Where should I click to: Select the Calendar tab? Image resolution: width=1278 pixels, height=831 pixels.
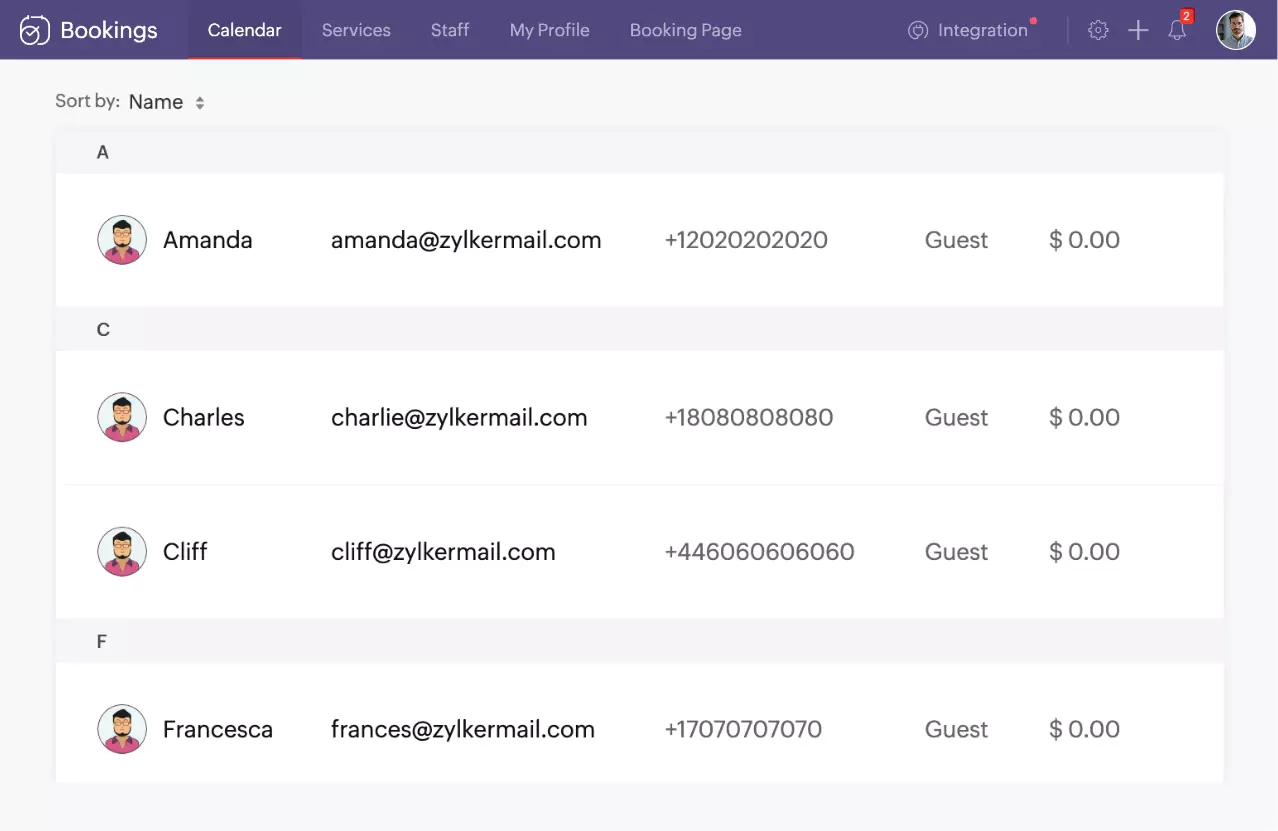point(245,30)
